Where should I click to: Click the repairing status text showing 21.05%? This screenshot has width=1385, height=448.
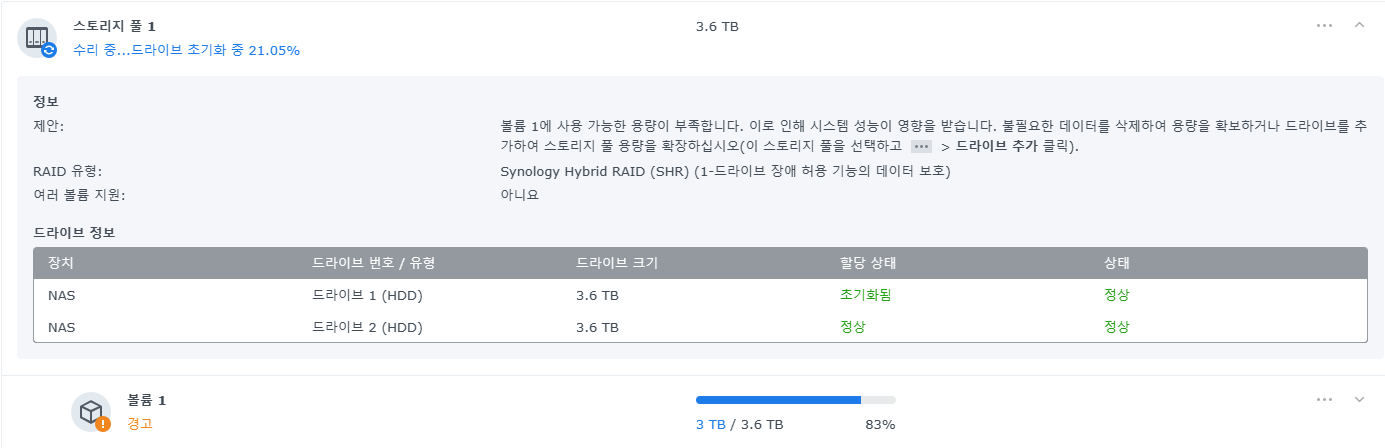pyautogui.click(x=186, y=49)
